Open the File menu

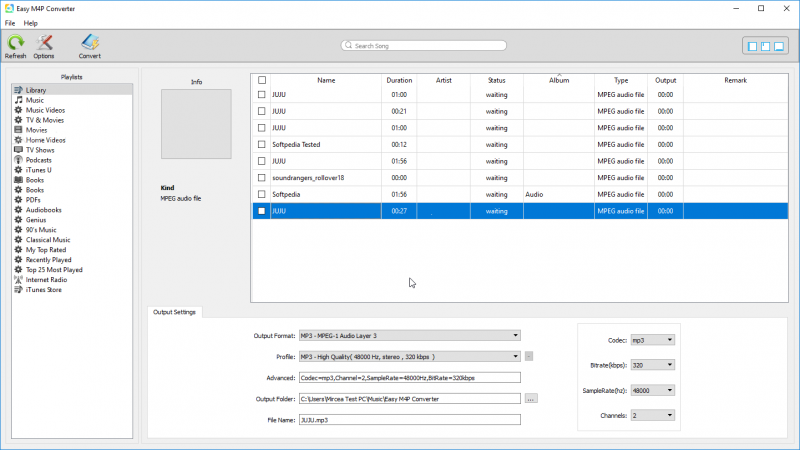pyautogui.click(x=10, y=23)
